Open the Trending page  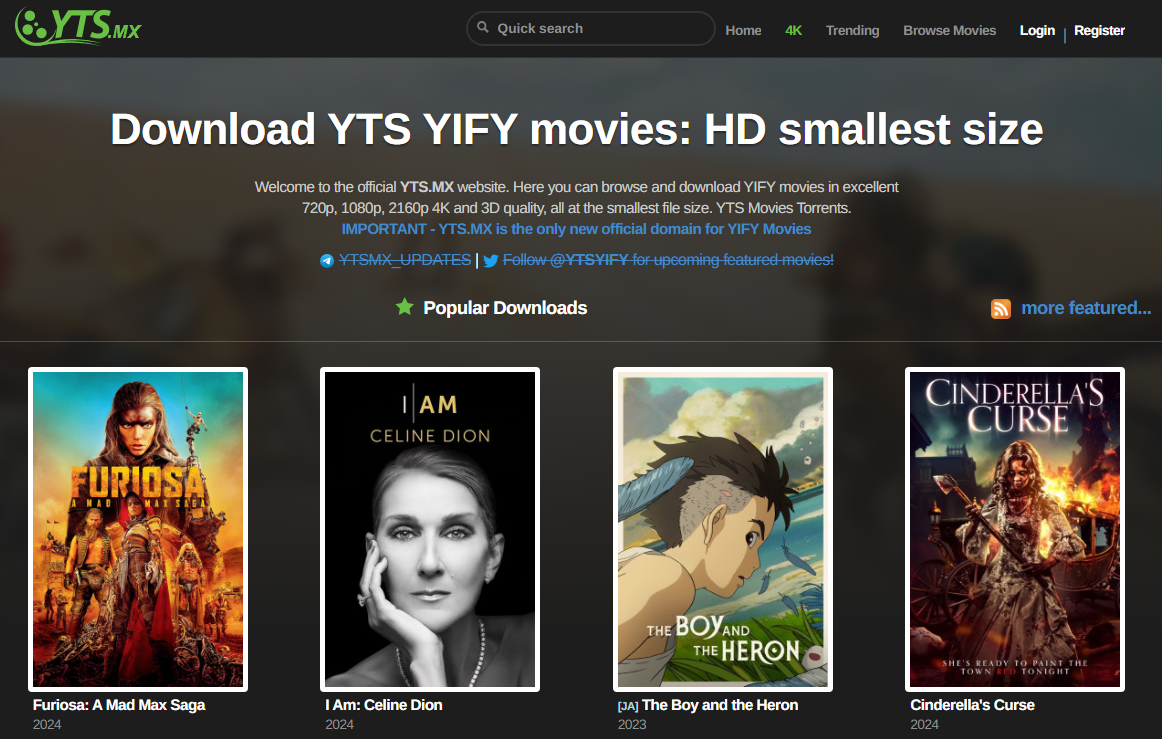tap(852, 30)
